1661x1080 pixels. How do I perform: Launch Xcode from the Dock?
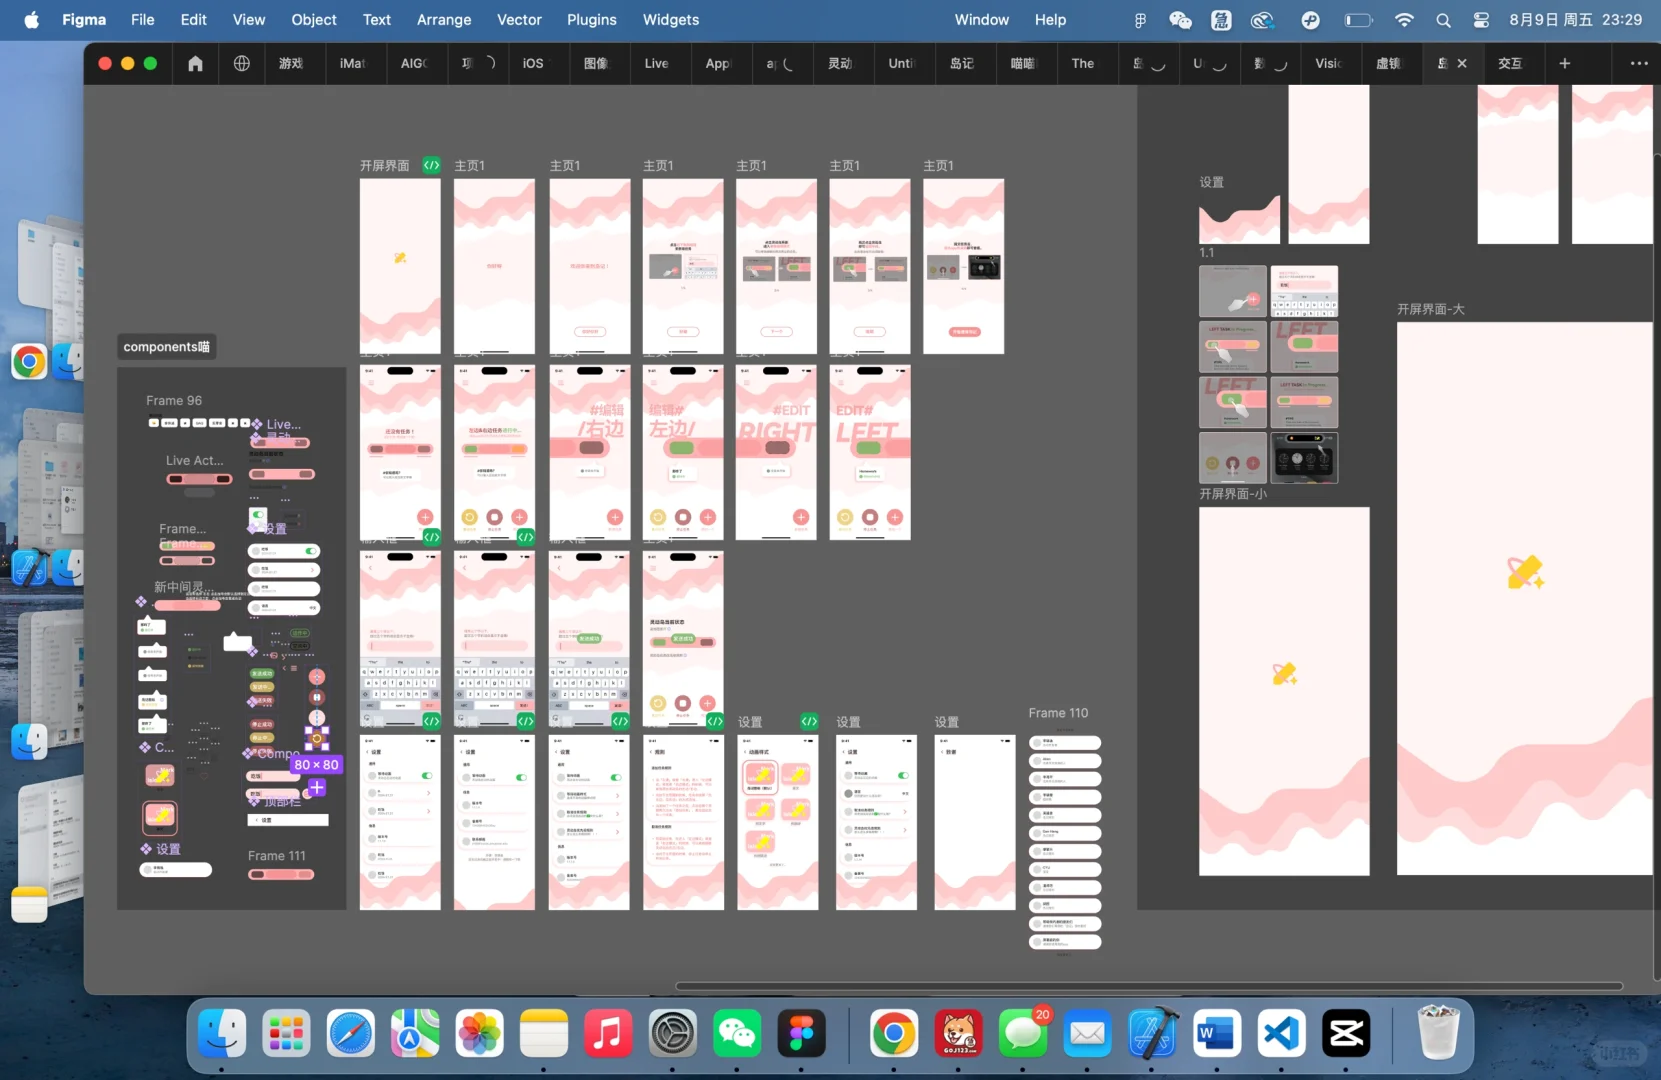pos(1152,1033)
